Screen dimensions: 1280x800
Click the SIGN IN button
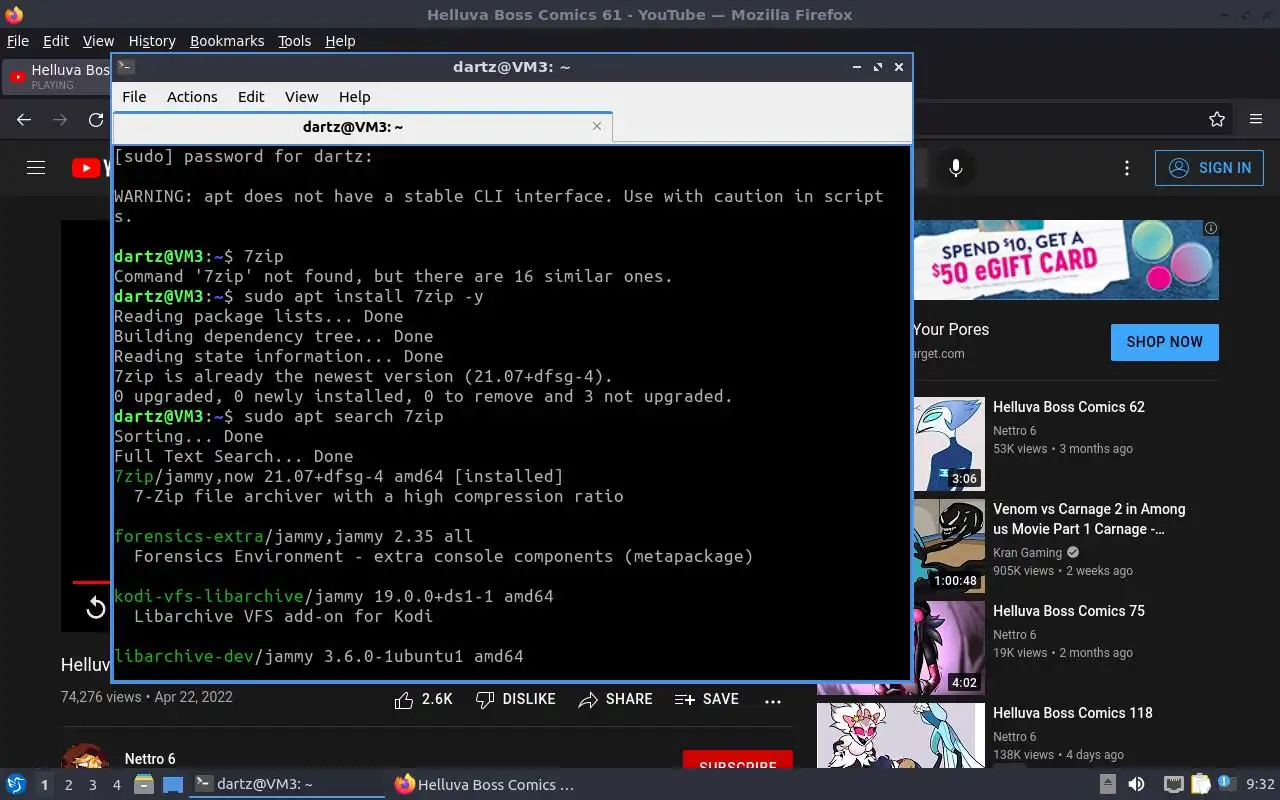1209,168
